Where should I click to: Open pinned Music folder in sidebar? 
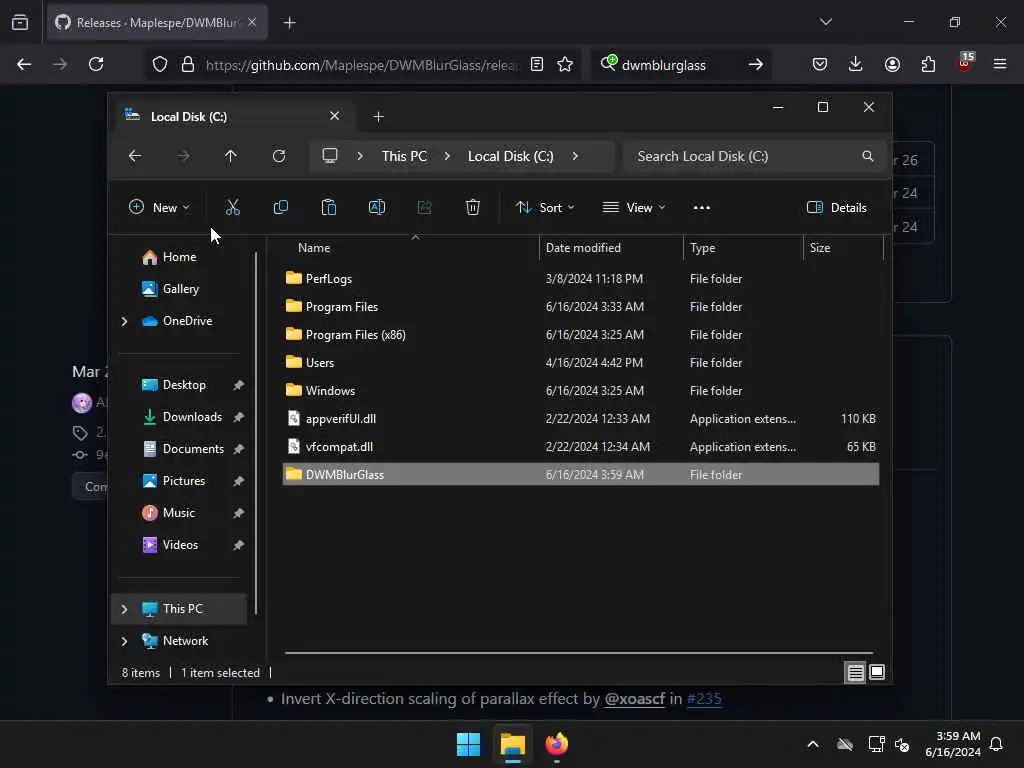(168, 513)
